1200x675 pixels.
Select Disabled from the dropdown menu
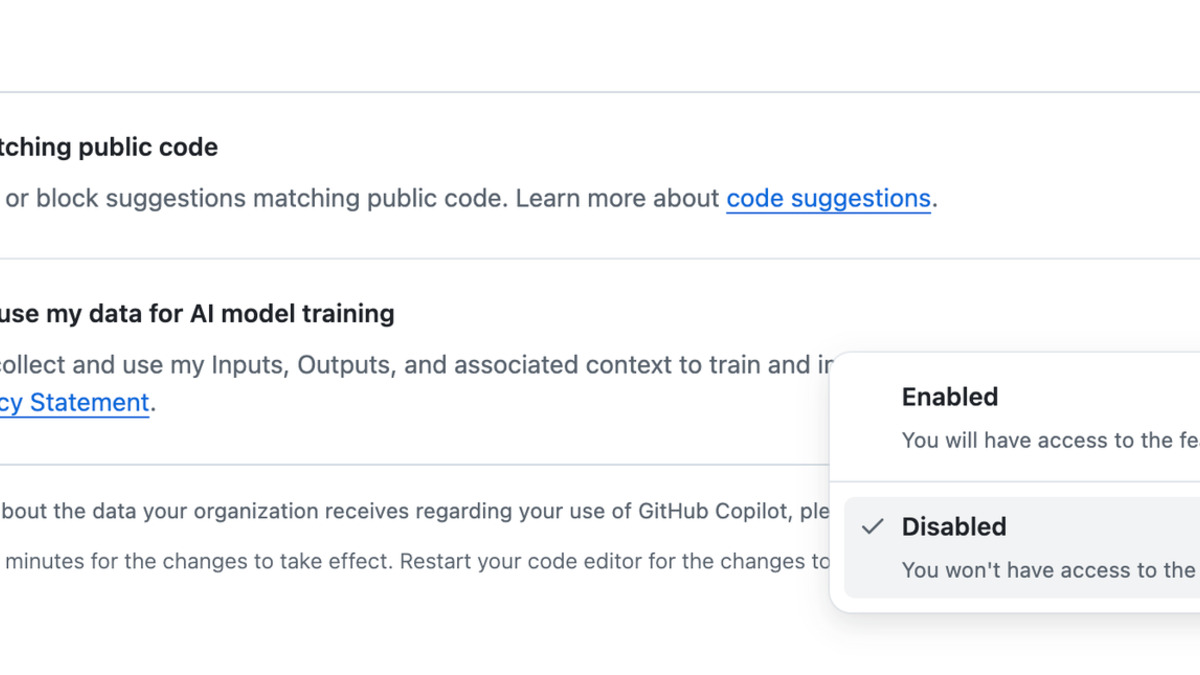(953, 526)
